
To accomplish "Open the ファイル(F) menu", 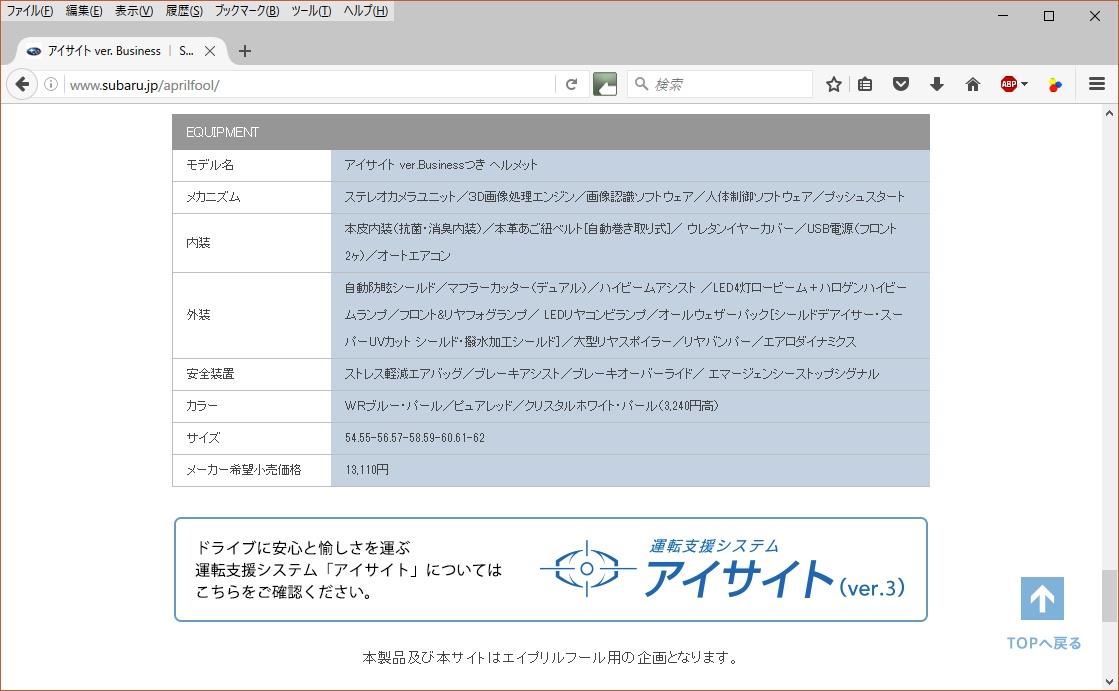I will tap(29, 11).
